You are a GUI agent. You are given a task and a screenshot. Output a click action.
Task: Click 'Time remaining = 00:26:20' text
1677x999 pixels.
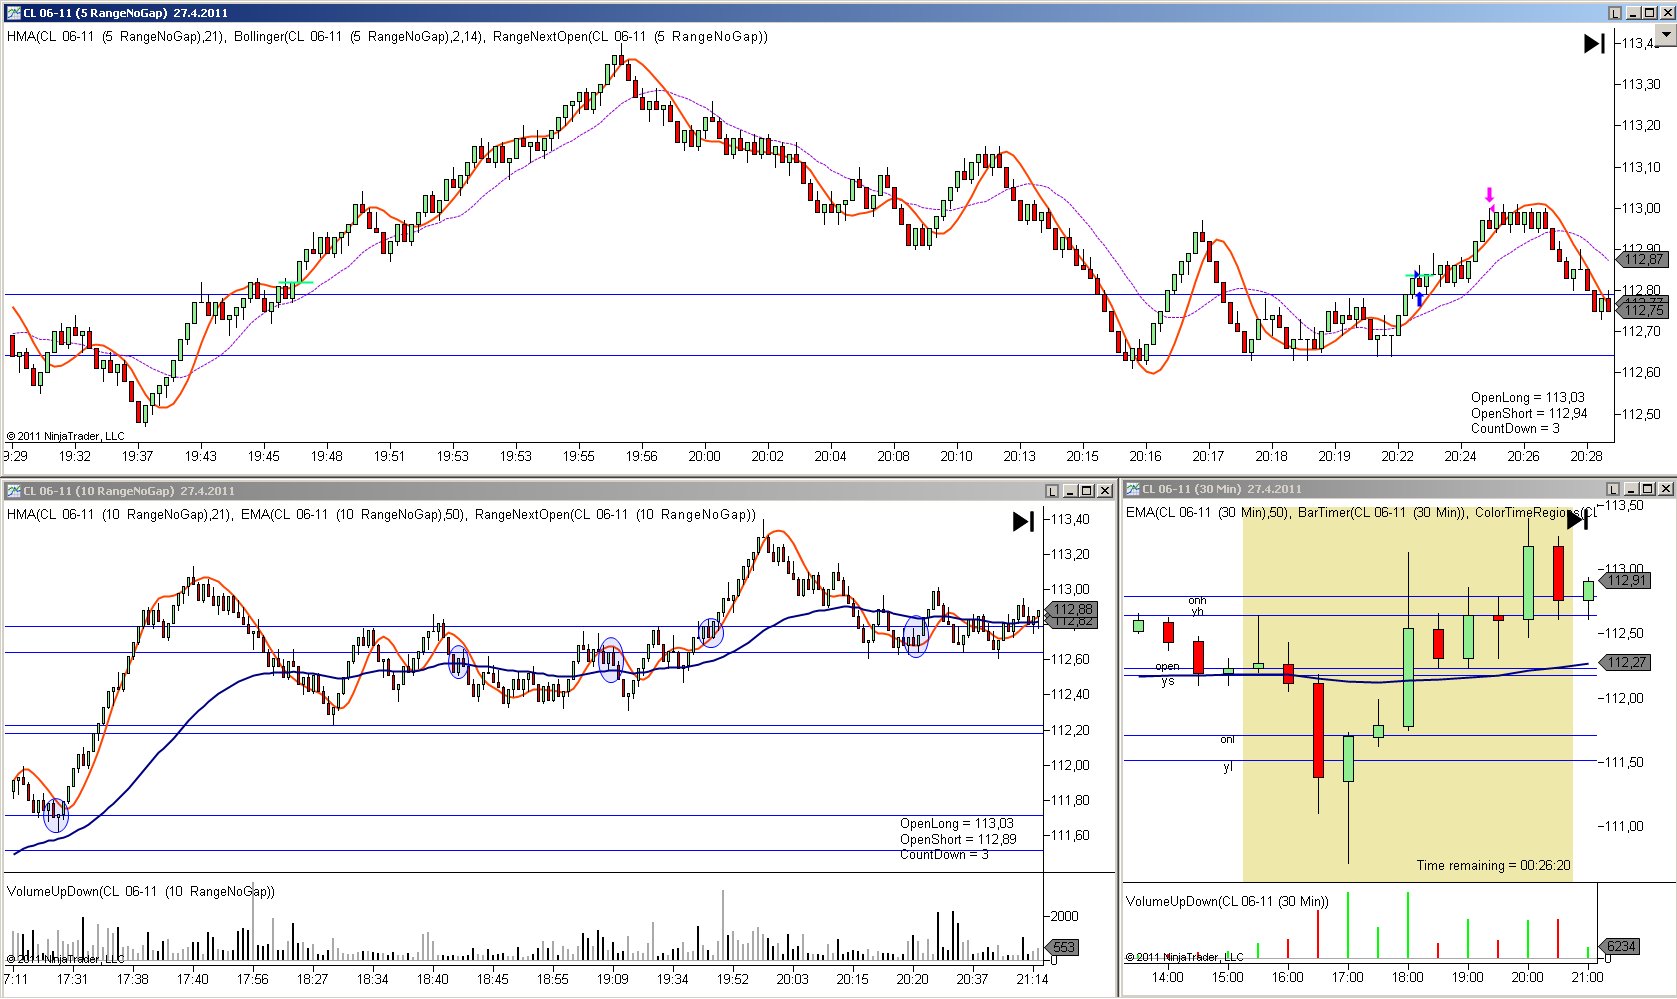[x=1493, y=865]
